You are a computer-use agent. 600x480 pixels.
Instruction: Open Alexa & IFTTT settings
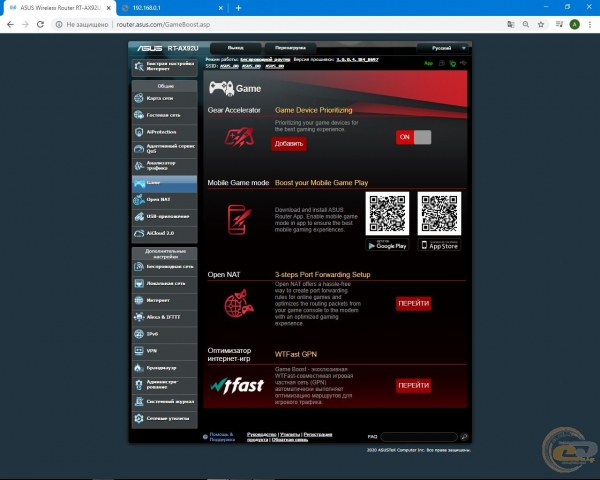coord(165,317)
